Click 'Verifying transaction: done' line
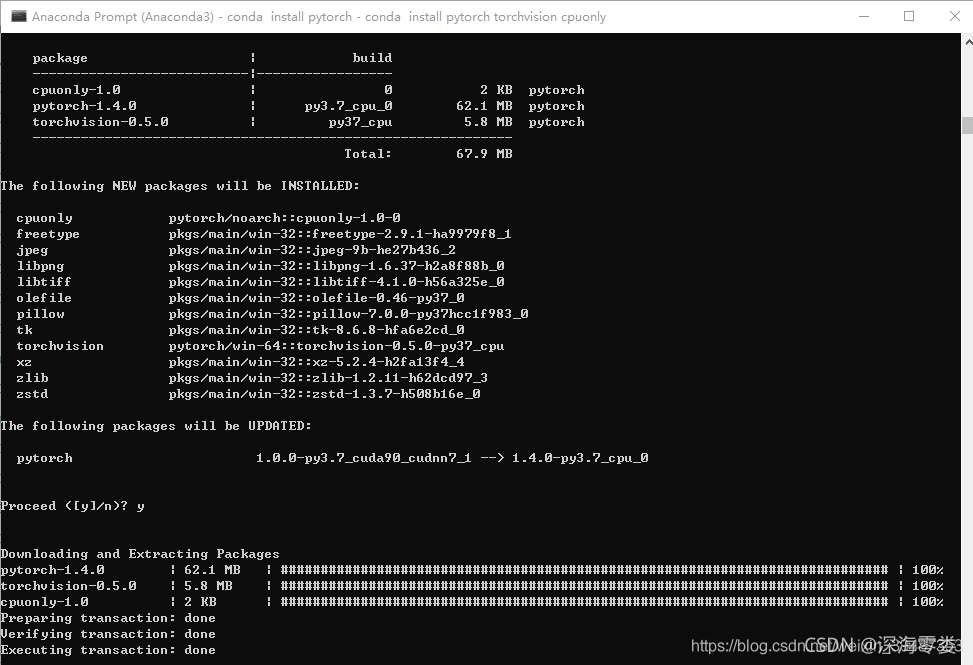The width and height of the screenshot is (973, 665). point(108,635)
